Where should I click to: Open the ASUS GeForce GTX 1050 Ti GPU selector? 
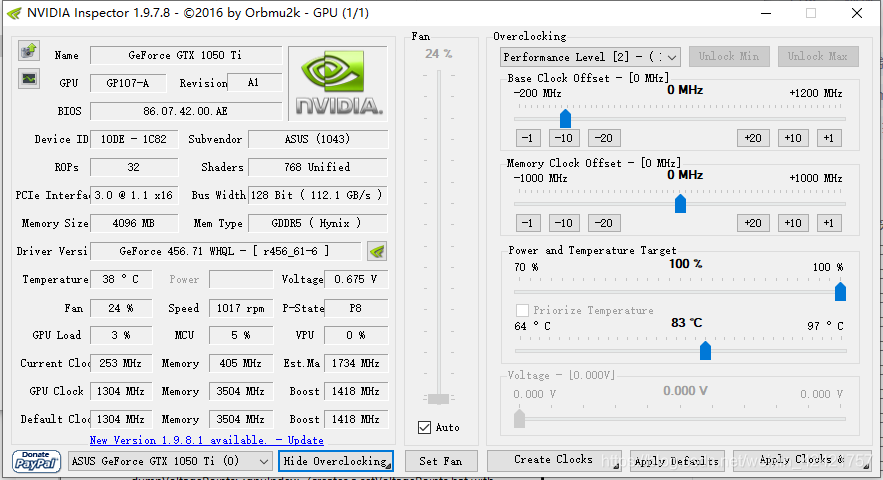point(171,461)
